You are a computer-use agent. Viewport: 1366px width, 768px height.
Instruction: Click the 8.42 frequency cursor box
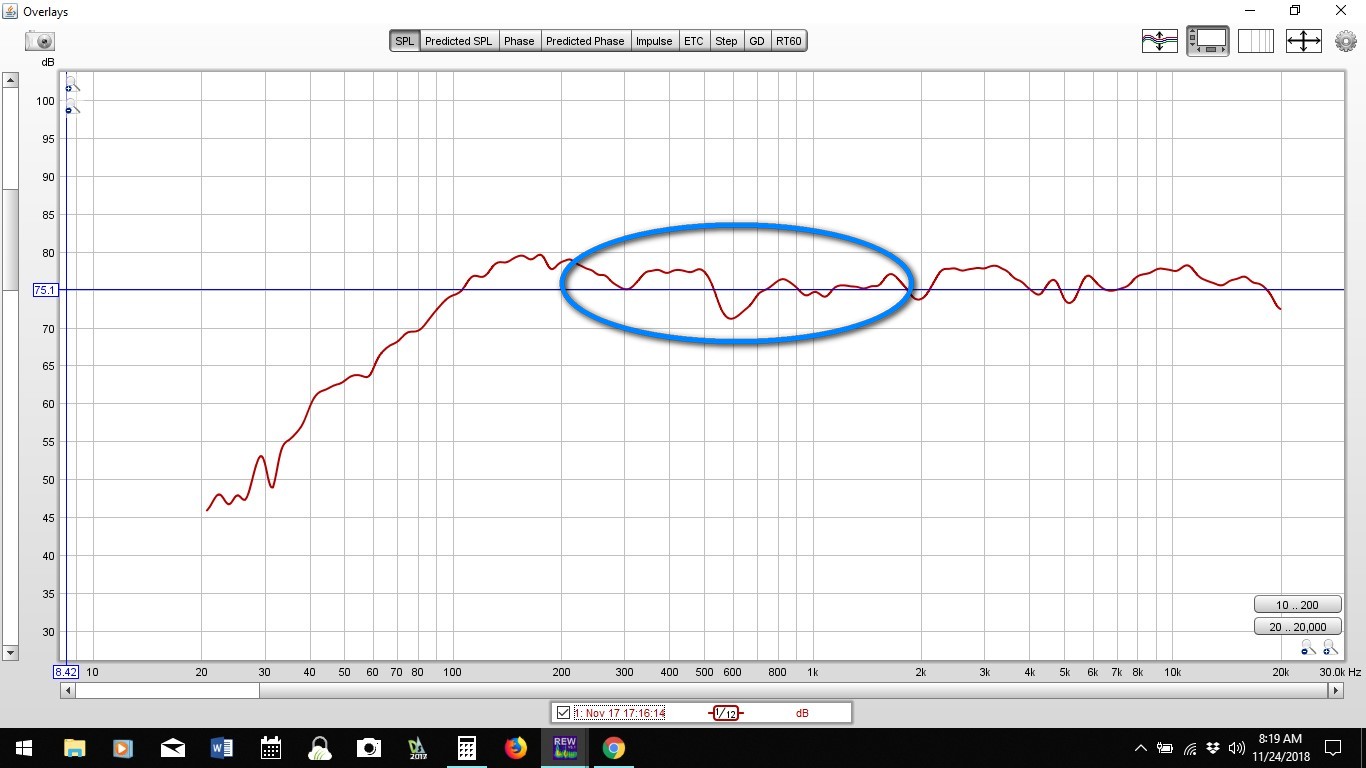click(x=66, y=673)
